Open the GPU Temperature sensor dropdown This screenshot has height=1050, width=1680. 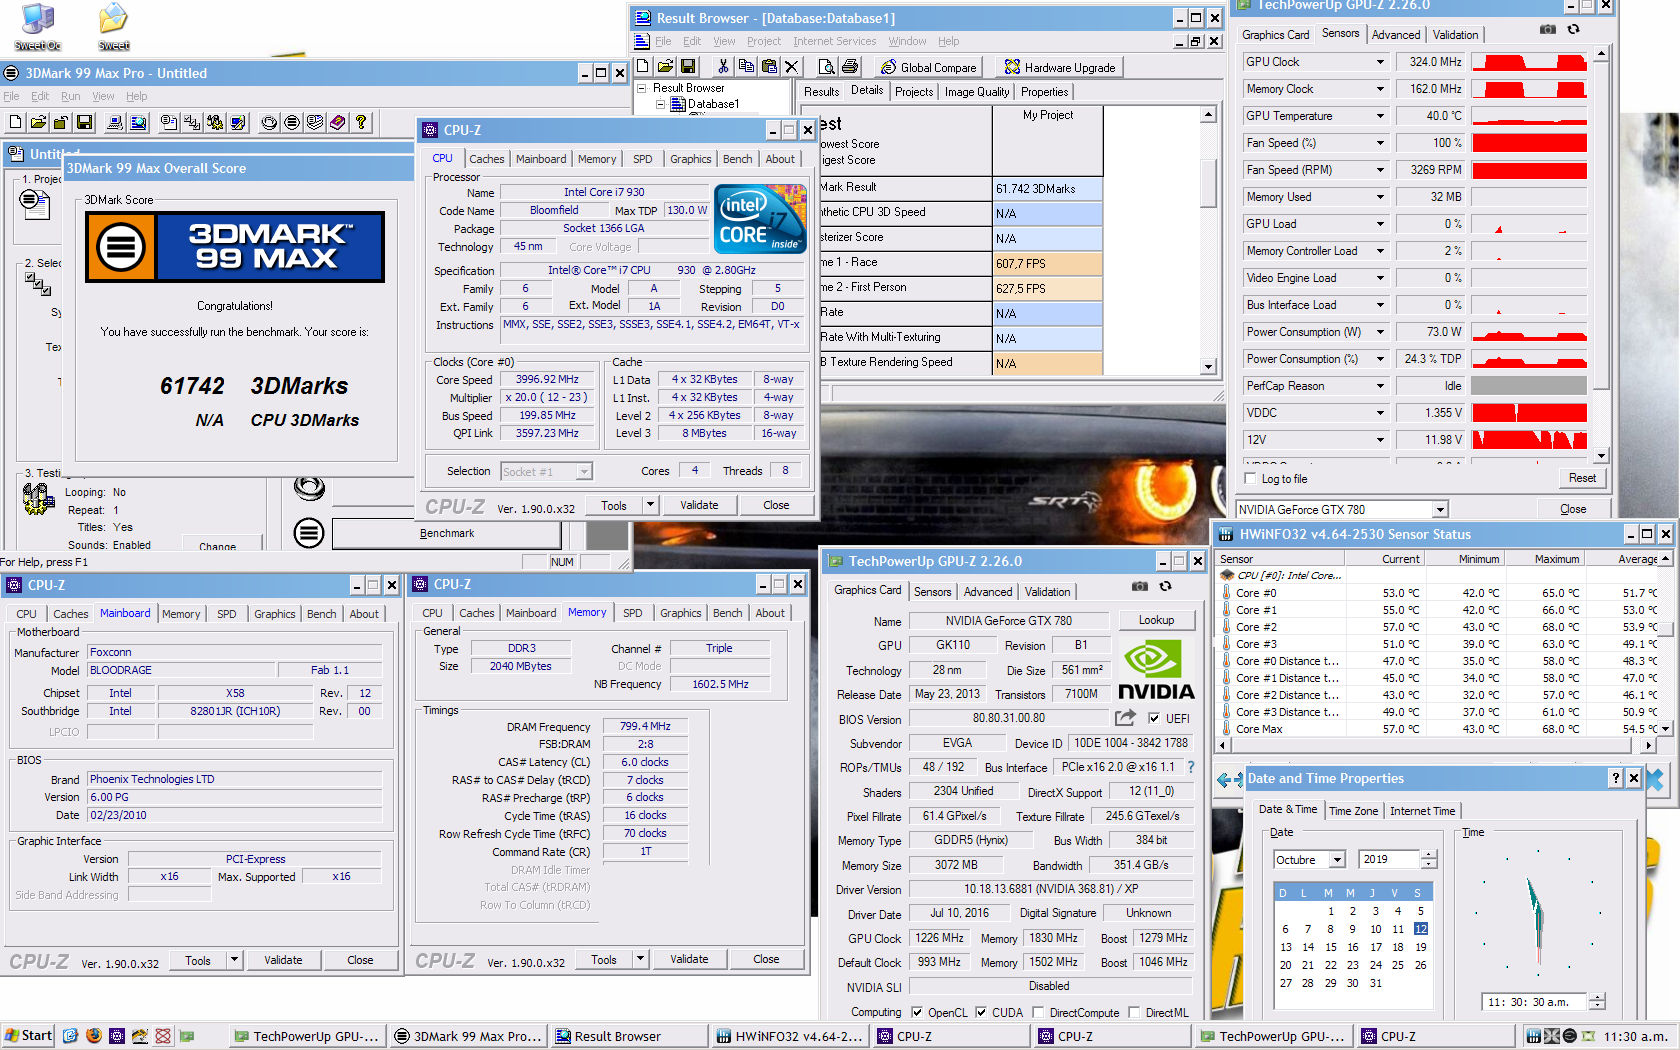(x=1380, y=116)
